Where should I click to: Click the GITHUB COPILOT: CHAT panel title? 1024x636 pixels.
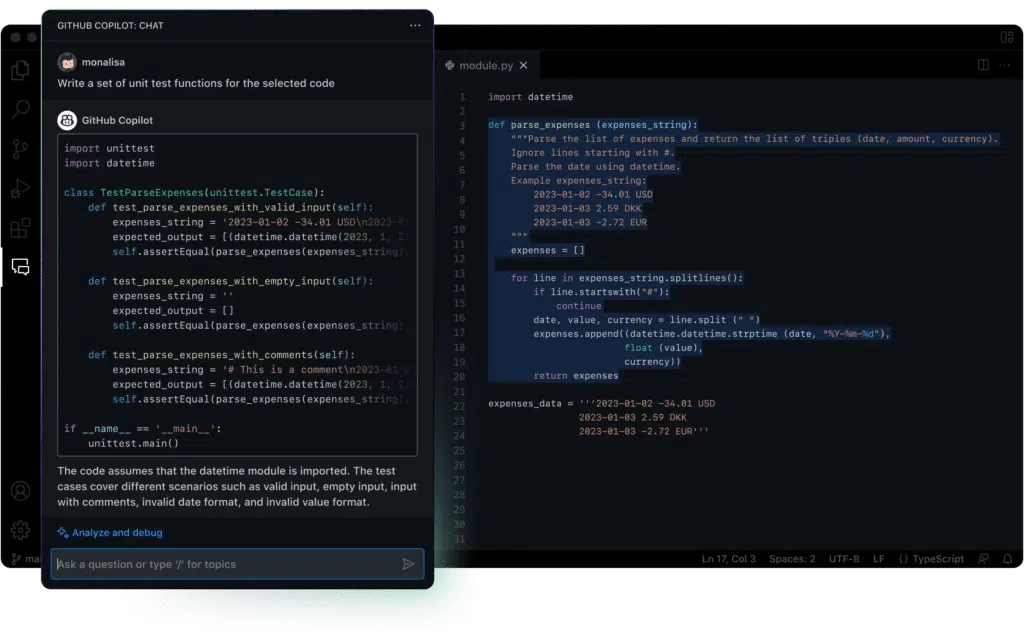pos(110,25)
